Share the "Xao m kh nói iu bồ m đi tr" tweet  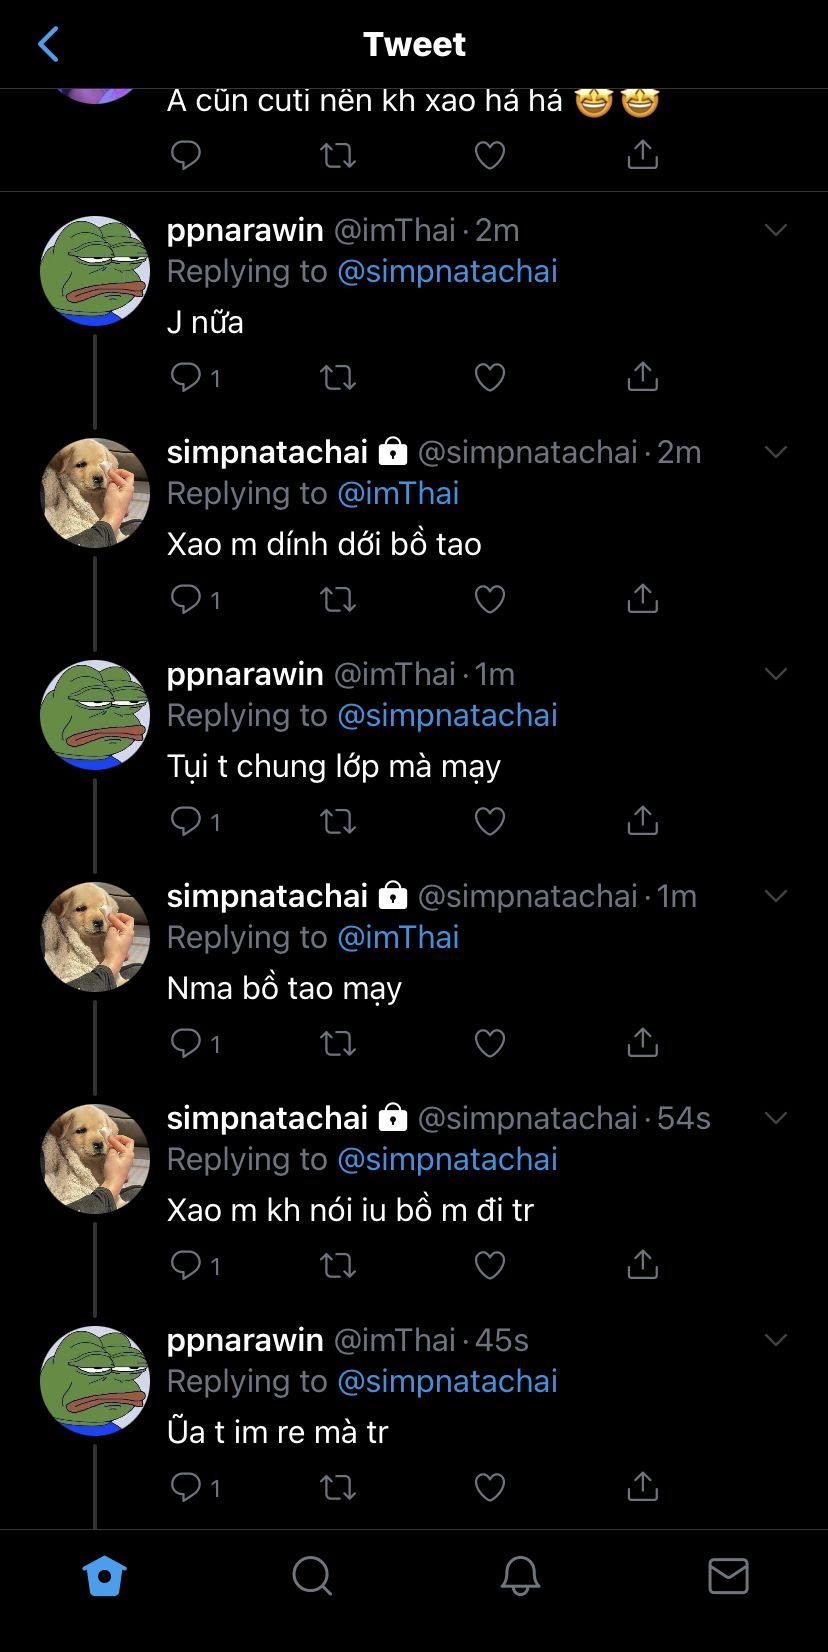[x=642, y=1265]
